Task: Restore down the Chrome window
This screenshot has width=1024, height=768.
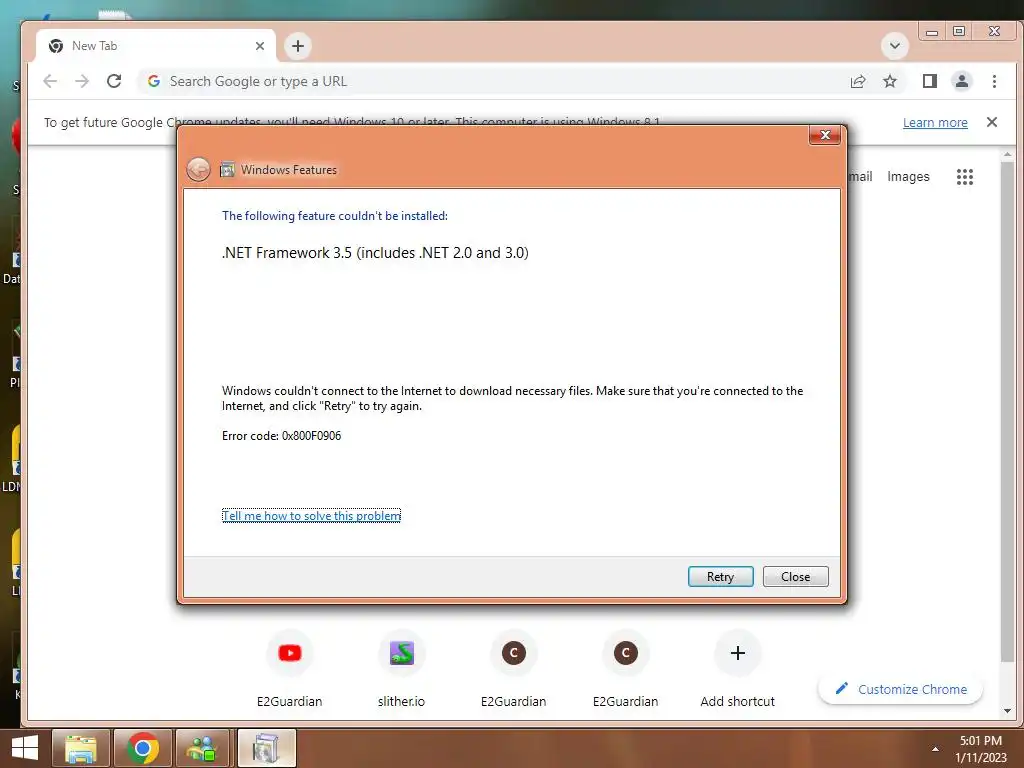Action: [959, 32]
